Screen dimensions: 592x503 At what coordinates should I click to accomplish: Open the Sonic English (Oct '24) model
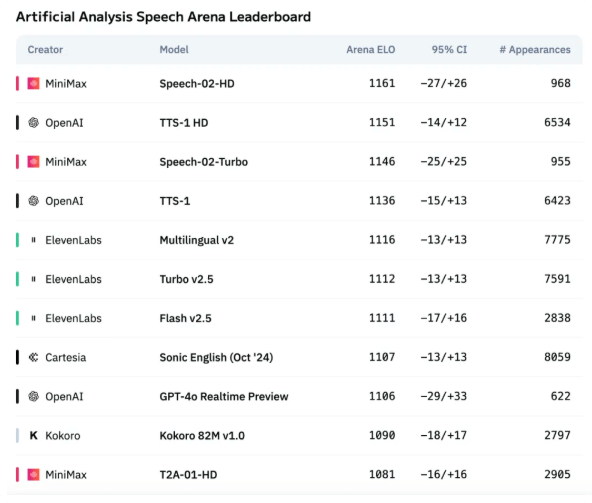[x=216, y=357]
